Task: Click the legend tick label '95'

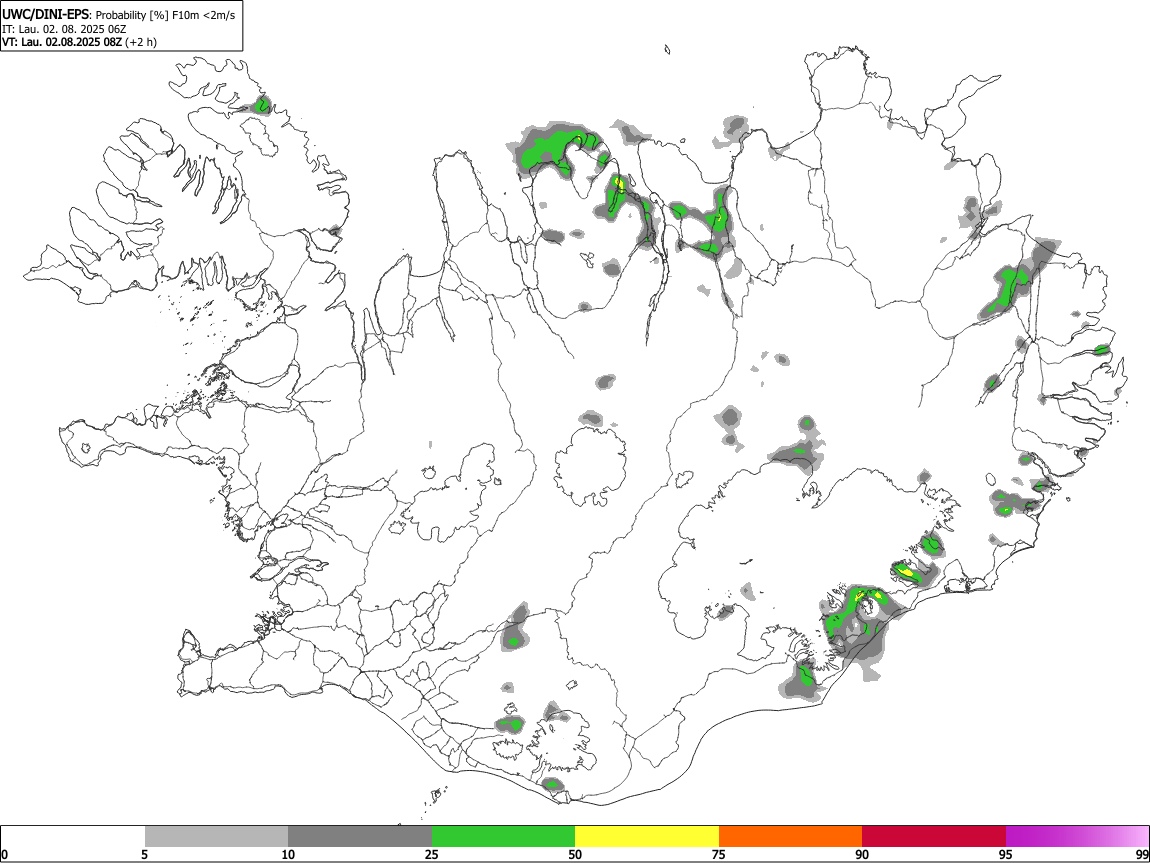Action: tap(1006, 855)
